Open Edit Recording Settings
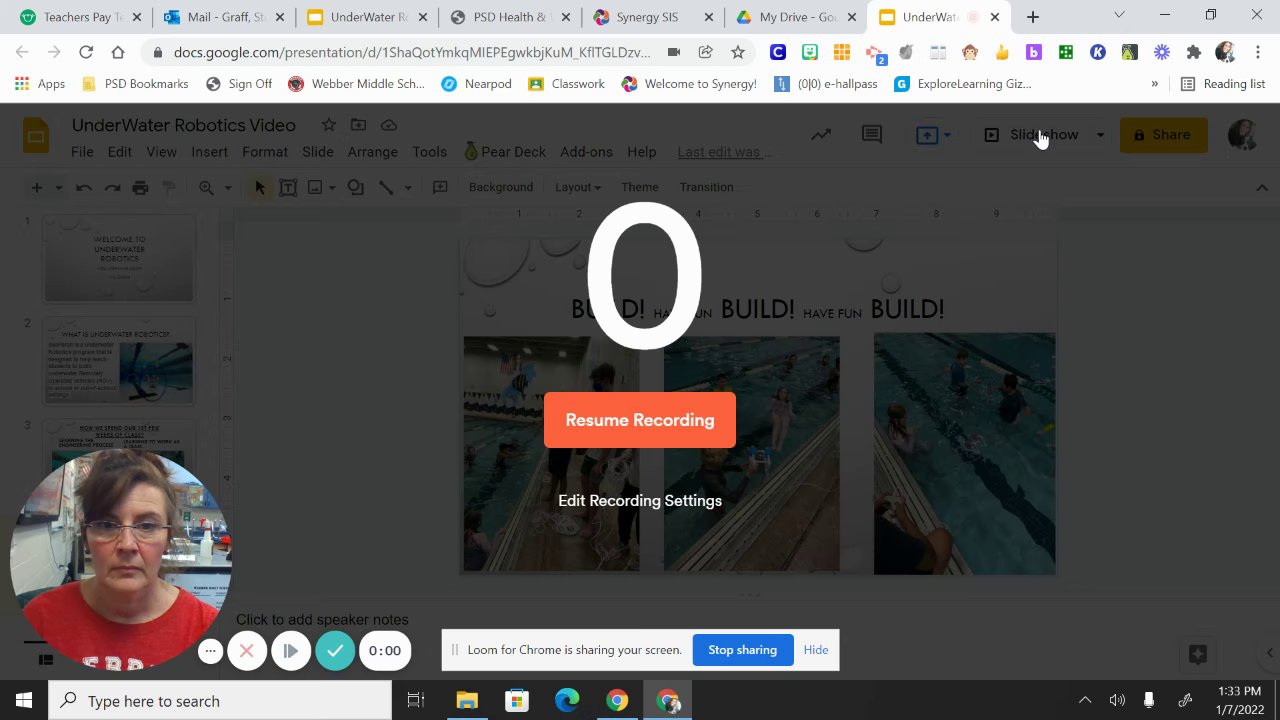The height and width of the screenshot is (720, 1280). click(x=640, y=501)
